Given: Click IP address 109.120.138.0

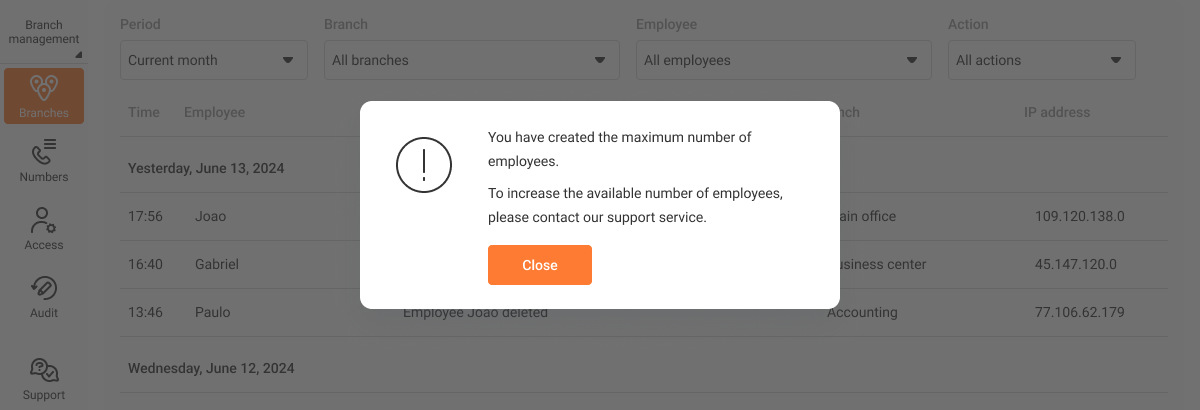Looking at the screenshot, I should coord(1080,216).
